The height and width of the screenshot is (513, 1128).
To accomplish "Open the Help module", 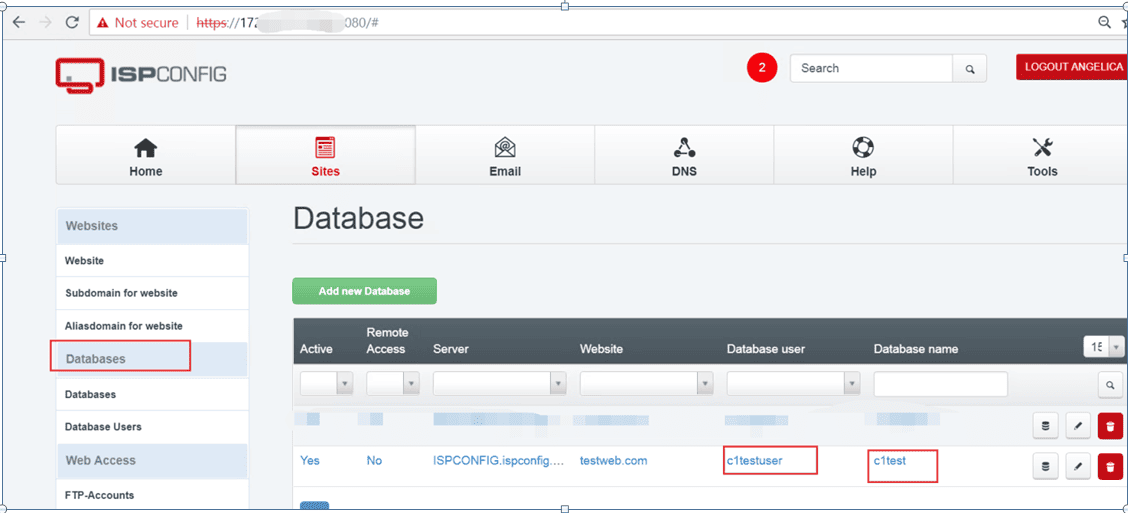I will click(x=863, y=155).
